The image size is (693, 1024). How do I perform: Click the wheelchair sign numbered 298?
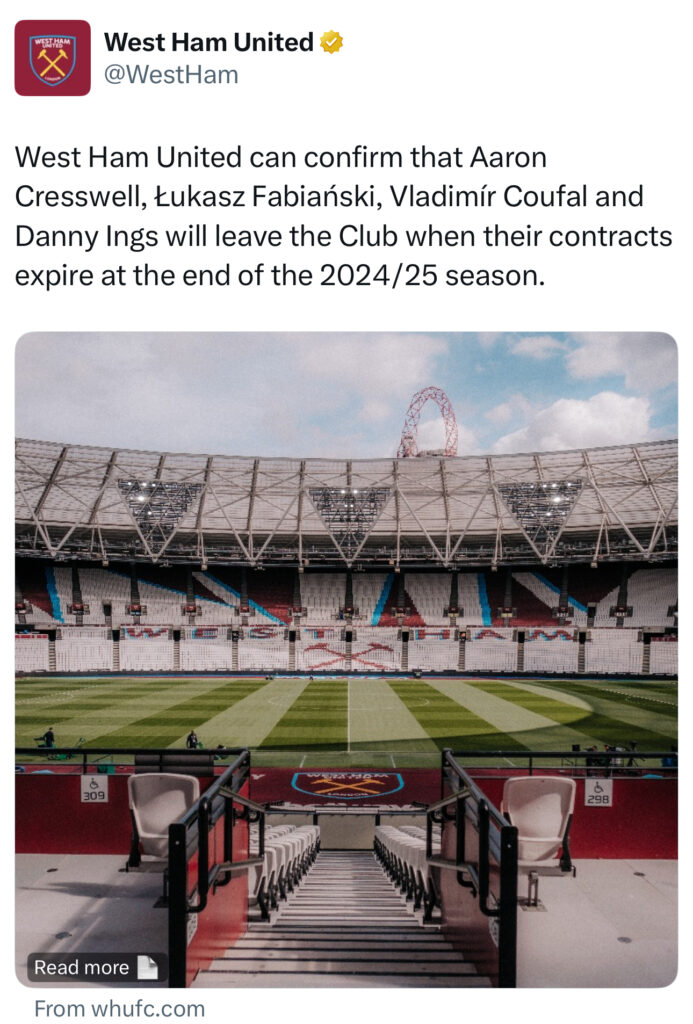point(598,792)
